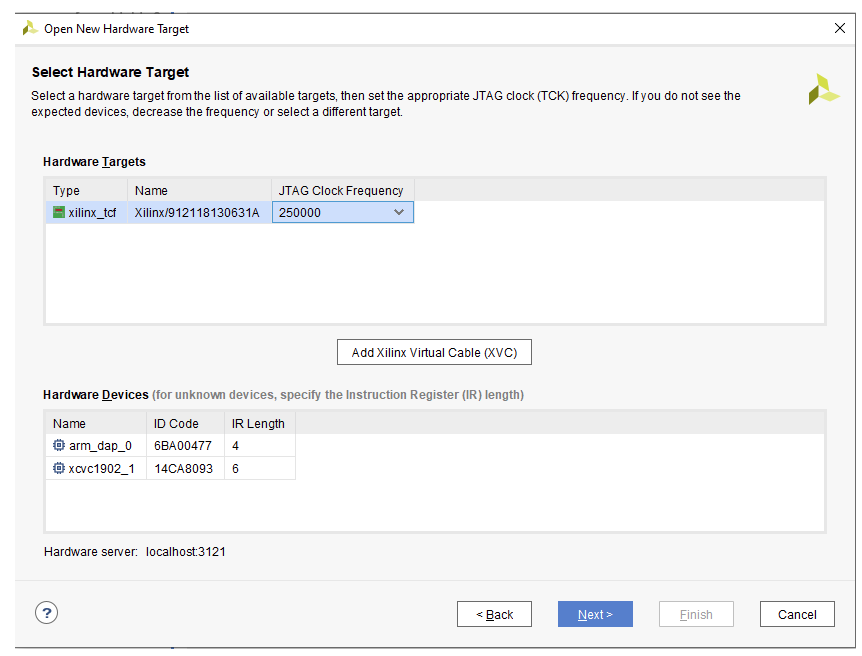Cancel the hardware target wizard
Viewport: 862px width, 656px height.
(x=797, y=614)
